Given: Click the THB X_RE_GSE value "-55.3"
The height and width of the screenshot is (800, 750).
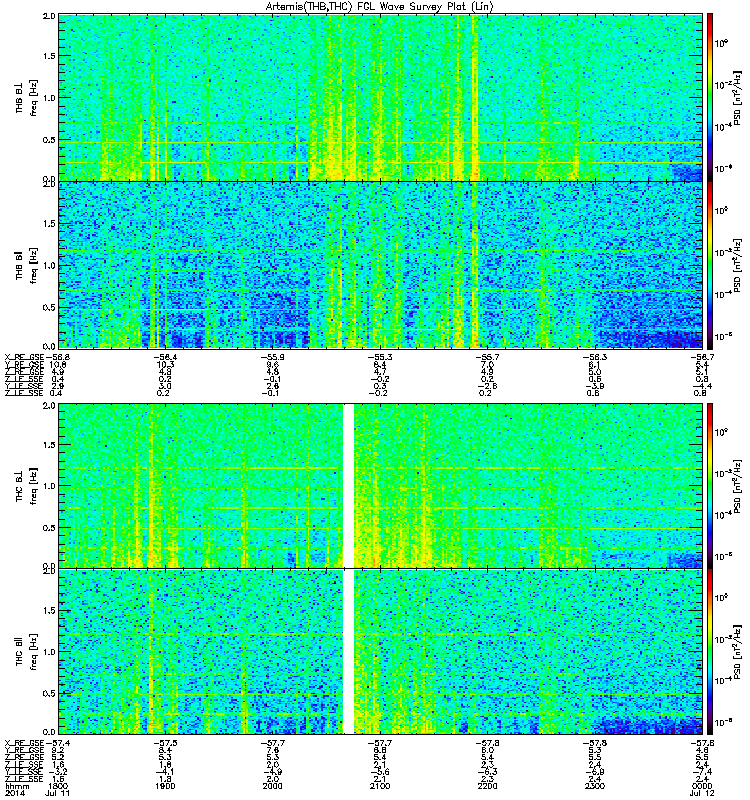Looking at the screenshot, I should (x=380, y=357).
